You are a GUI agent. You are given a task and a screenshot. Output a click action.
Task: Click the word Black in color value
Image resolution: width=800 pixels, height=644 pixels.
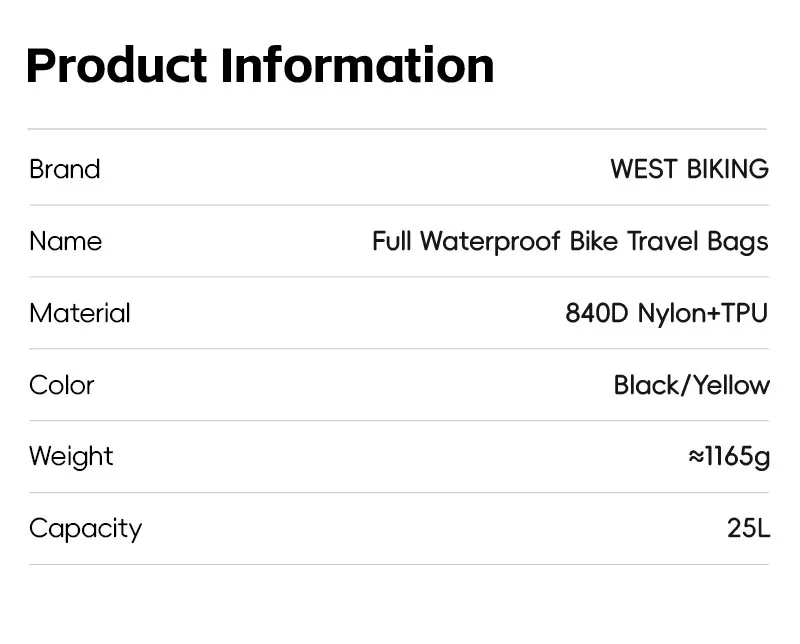point(646,385)
